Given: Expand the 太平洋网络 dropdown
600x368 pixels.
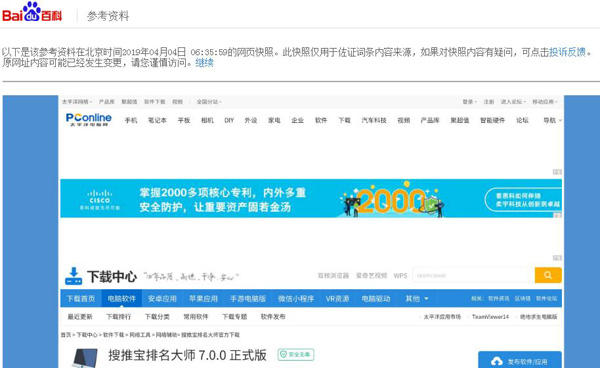Looking at the screenshot, I should pyautogui.click(x=77, y=102).
